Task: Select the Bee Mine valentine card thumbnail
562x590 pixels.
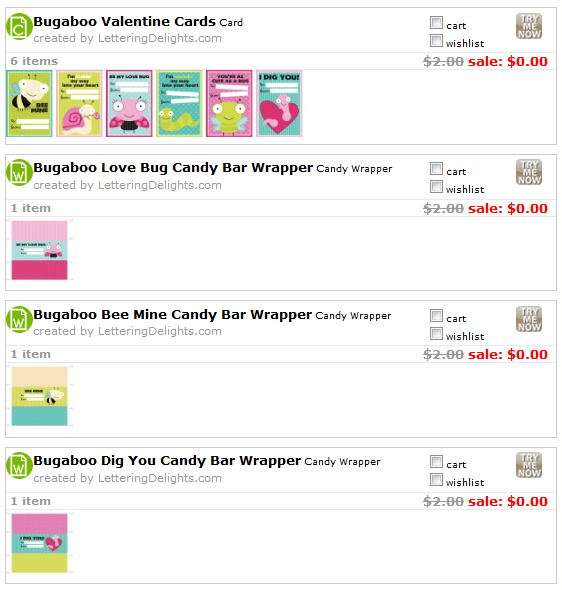Action: (x=29, y=103)
